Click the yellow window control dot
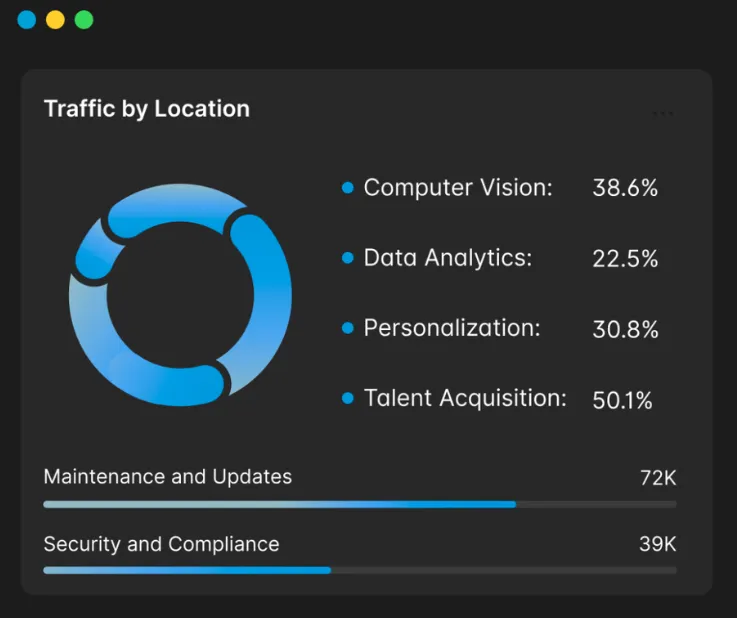 (55, 20)
